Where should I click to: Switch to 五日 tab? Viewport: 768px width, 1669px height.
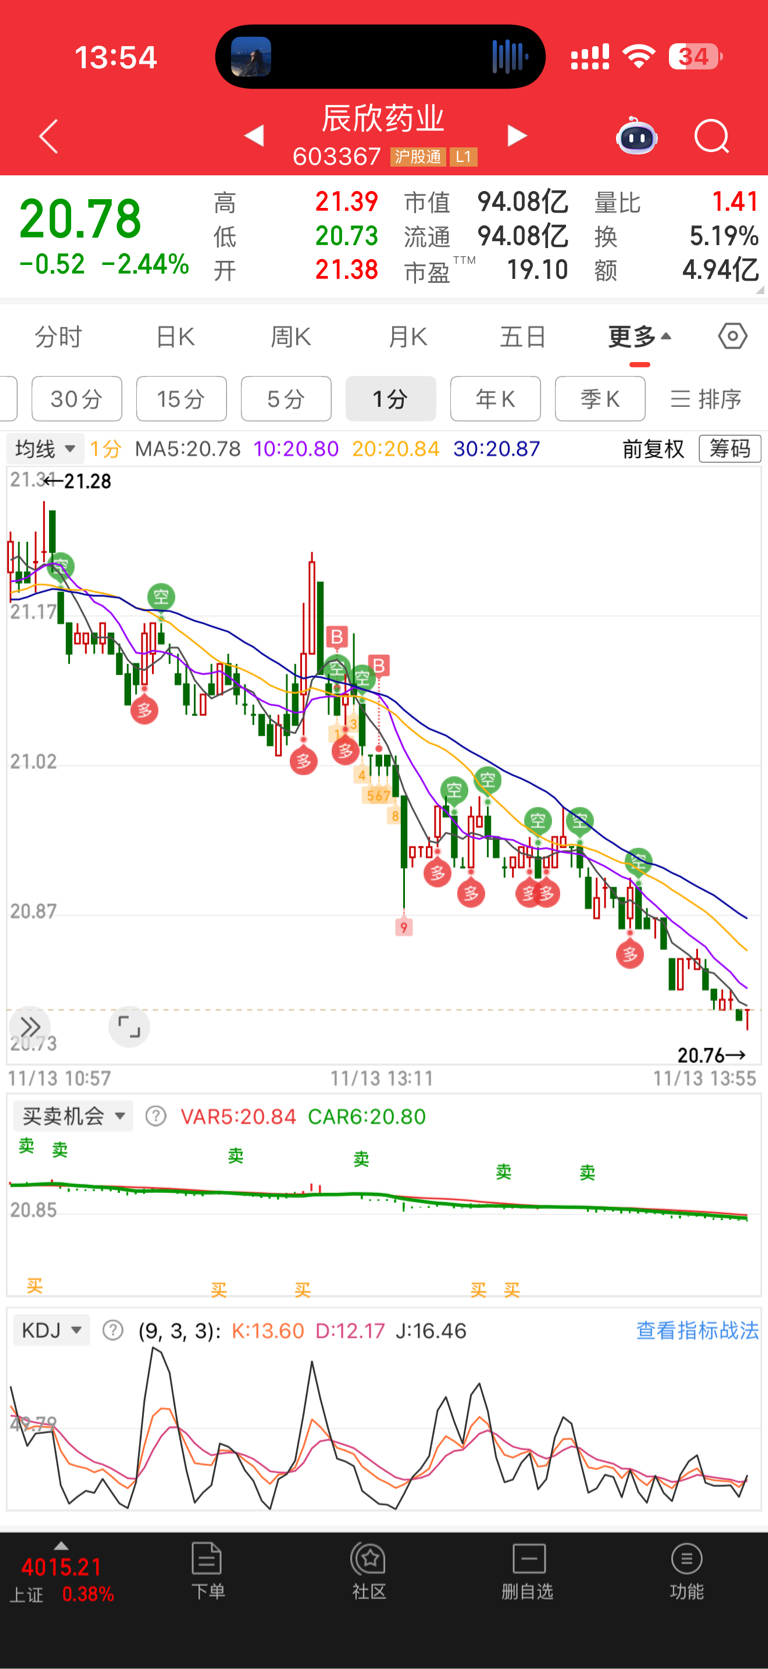pyautogui.click(x=523, y=337)
